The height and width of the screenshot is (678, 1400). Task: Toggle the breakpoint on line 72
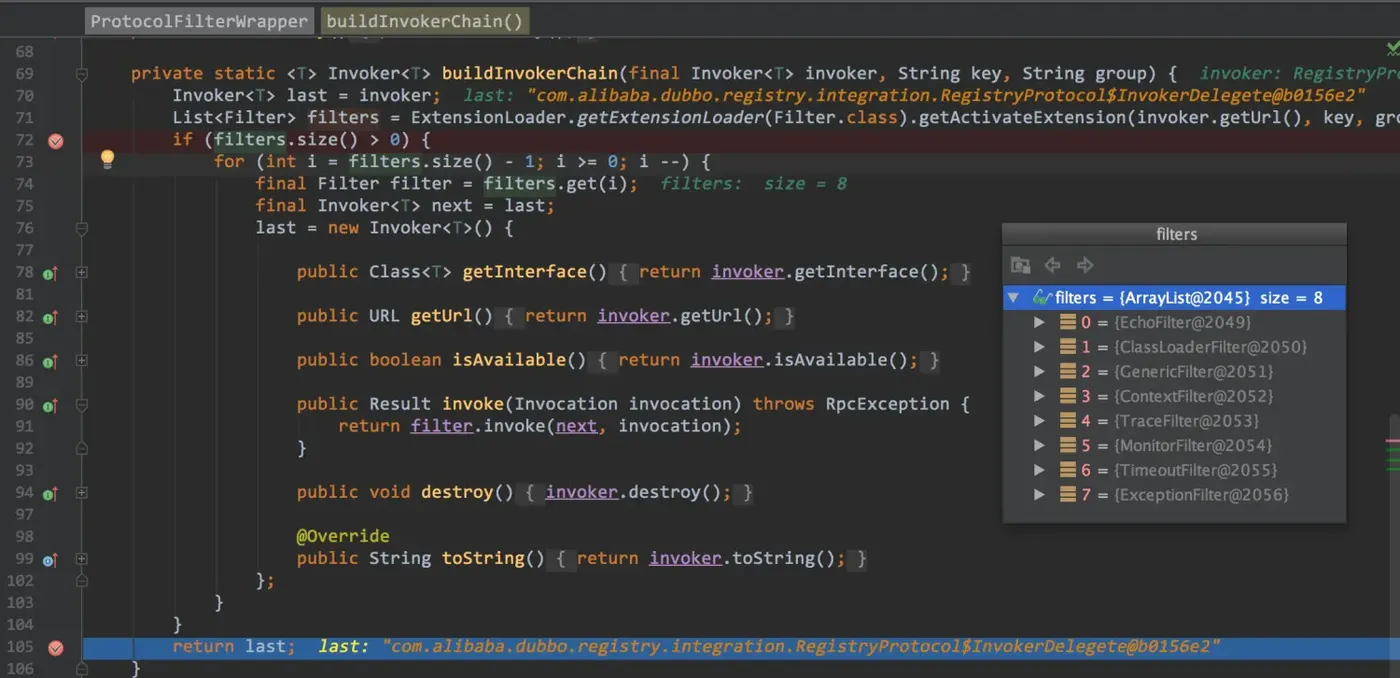tap(56, 140)
